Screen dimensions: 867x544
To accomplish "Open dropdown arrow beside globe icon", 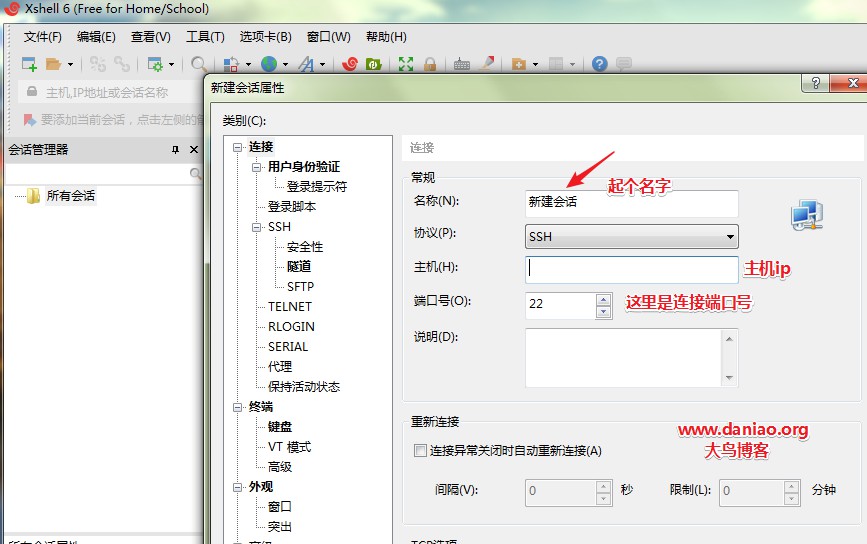I will tap(285, 65).
